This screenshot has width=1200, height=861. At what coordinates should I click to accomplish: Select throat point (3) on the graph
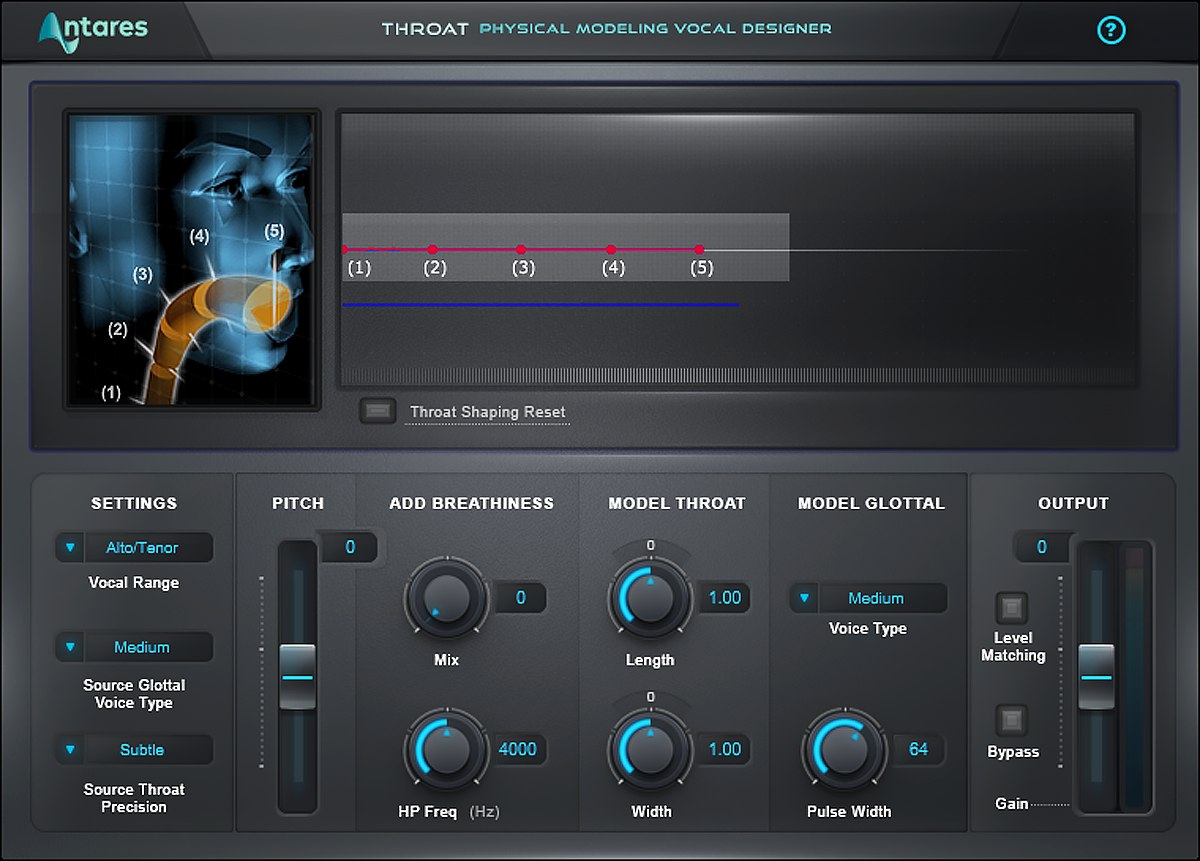point(521,249)
